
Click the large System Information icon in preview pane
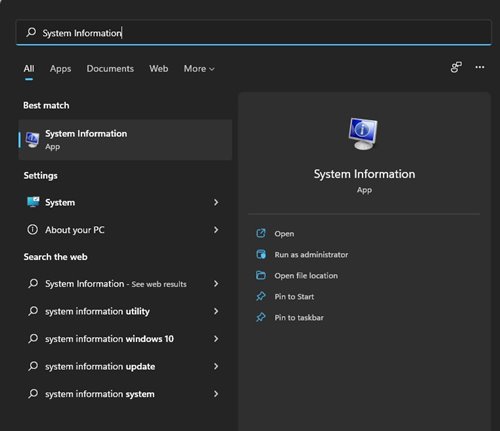tap(363, 134)
